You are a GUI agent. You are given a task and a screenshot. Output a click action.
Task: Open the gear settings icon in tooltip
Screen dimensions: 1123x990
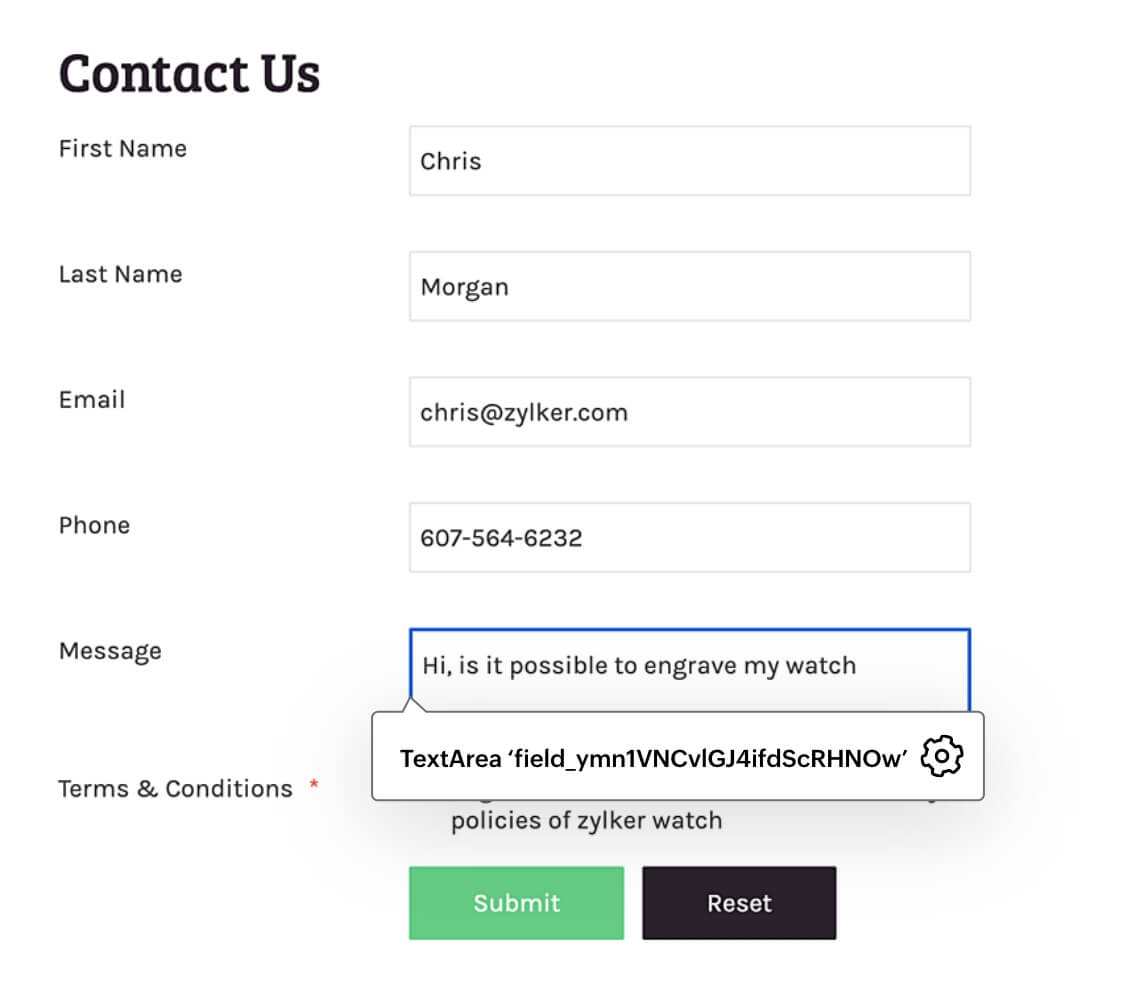point(941,756)
